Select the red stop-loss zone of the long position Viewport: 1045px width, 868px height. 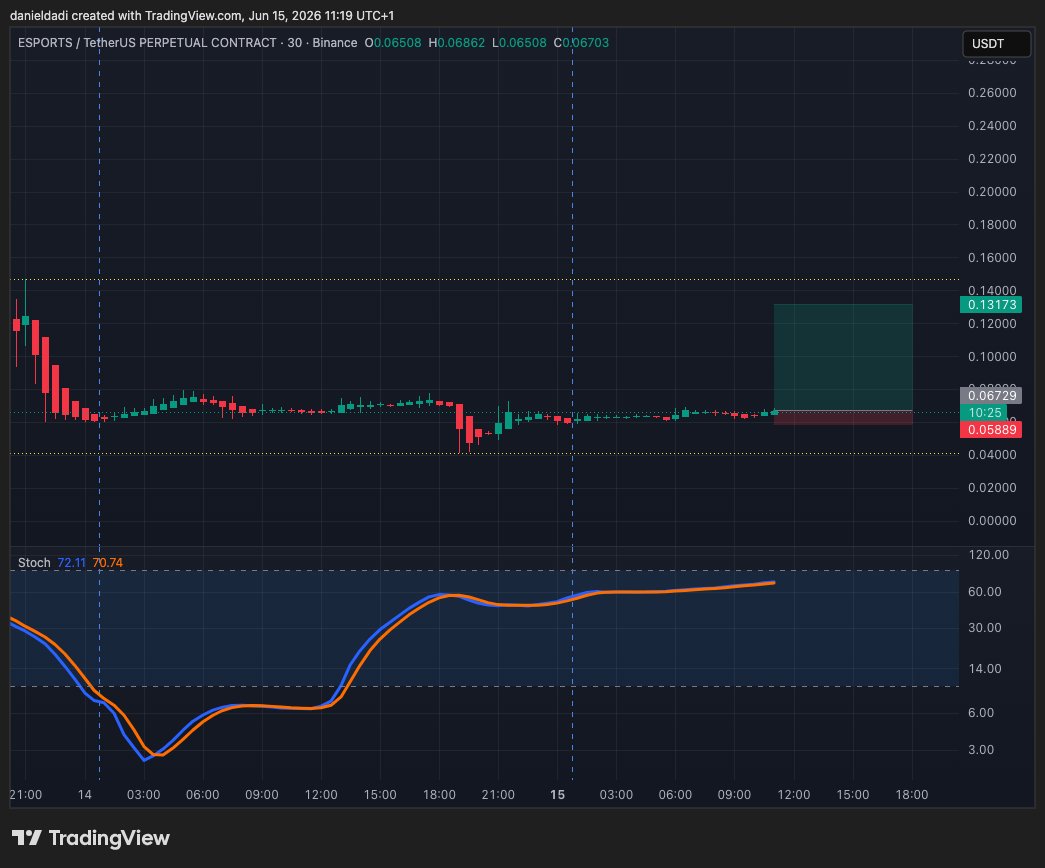[x=843, y=417]
